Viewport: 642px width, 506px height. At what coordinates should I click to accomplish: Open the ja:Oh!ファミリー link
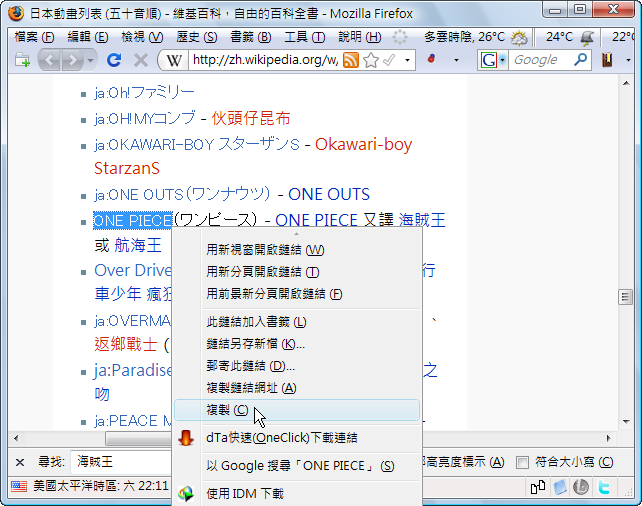pyautogui.click(x=144, y=93)
